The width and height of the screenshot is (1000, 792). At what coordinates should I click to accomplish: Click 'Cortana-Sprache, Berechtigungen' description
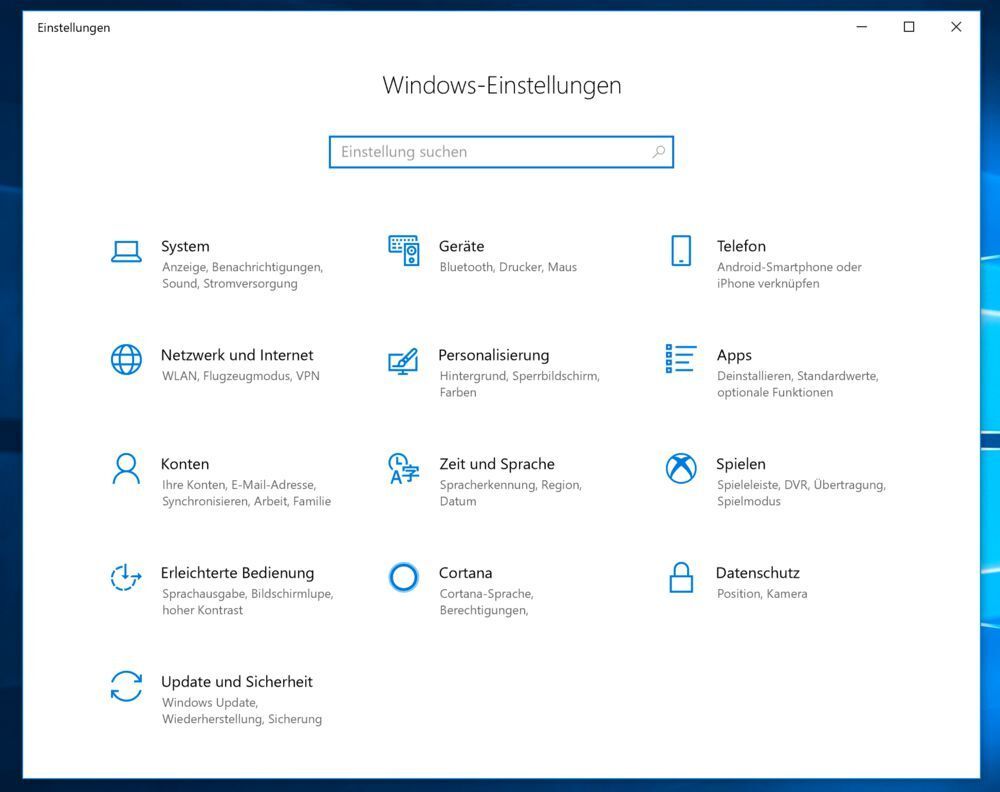tap(487, 602)
